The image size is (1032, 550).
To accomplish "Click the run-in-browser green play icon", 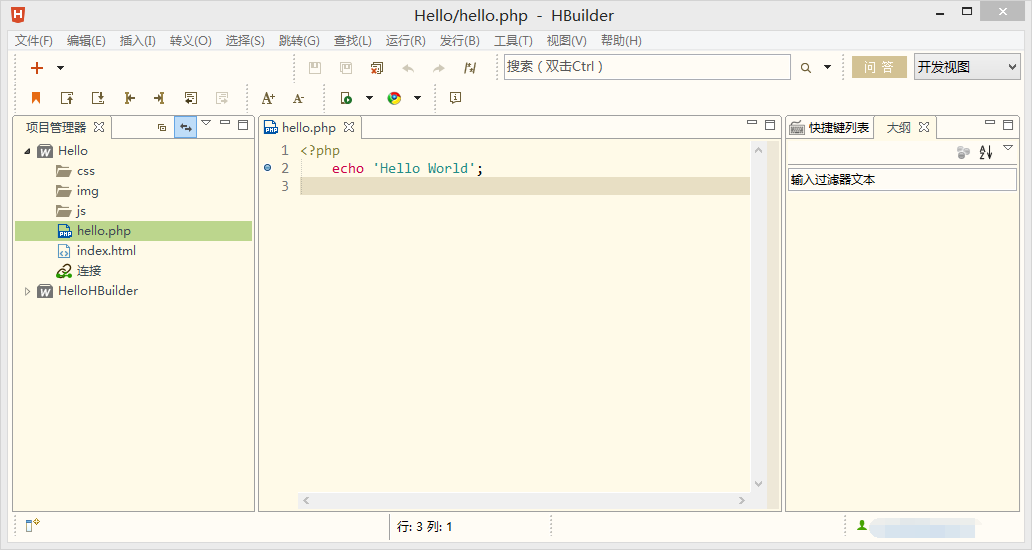I will pyautogui.click(x=346, y=98).
